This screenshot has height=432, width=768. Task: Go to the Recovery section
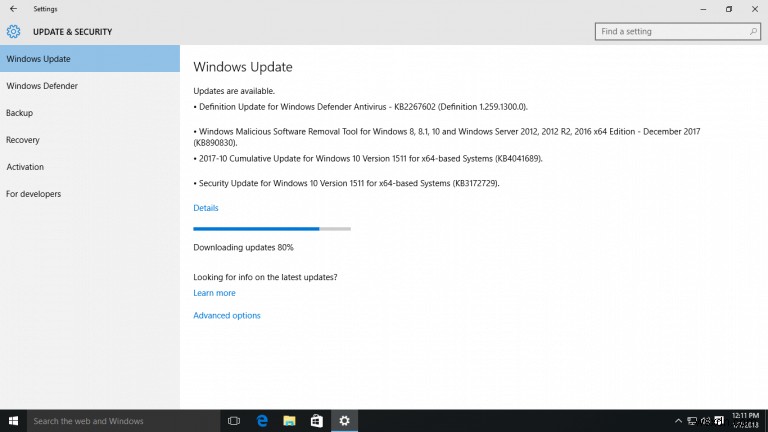pos(90,140)
